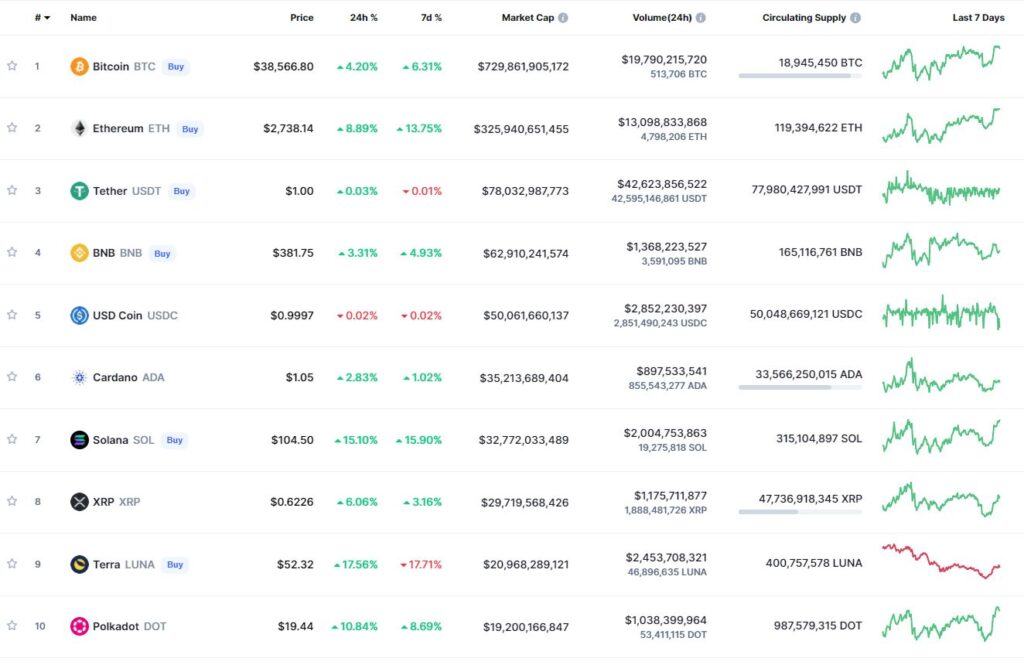Click the Cardano coin logo
The height and width of the screenshot is (665, 1024).
[x=79, y=377]
